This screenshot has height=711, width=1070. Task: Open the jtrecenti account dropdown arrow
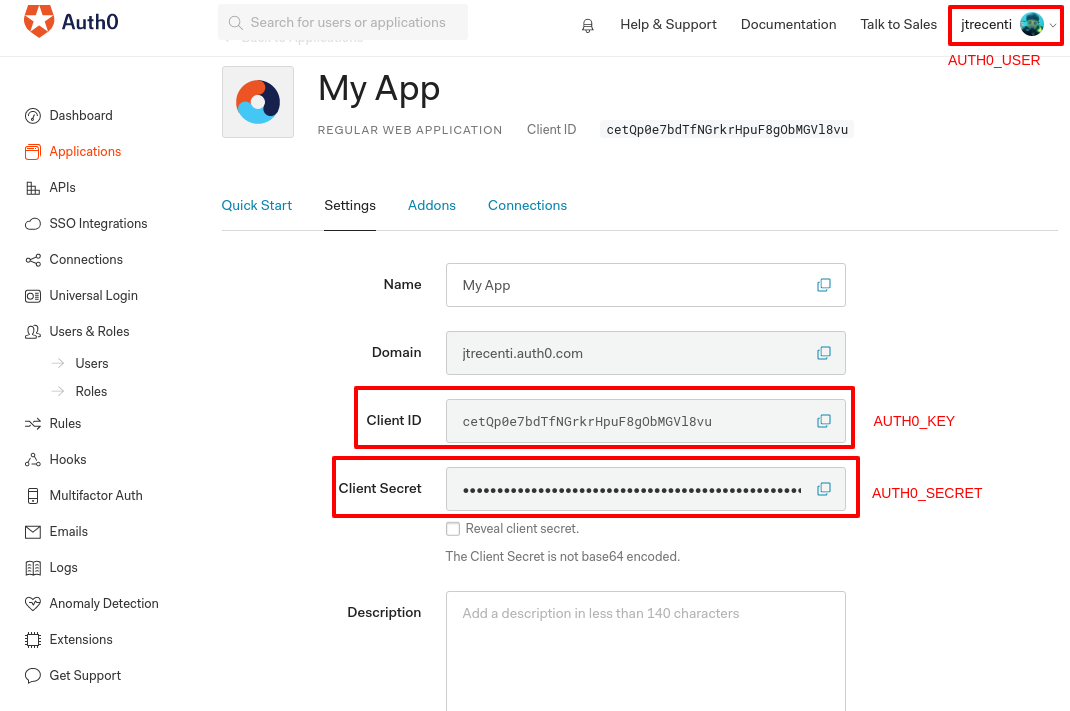click(1053, 25)
